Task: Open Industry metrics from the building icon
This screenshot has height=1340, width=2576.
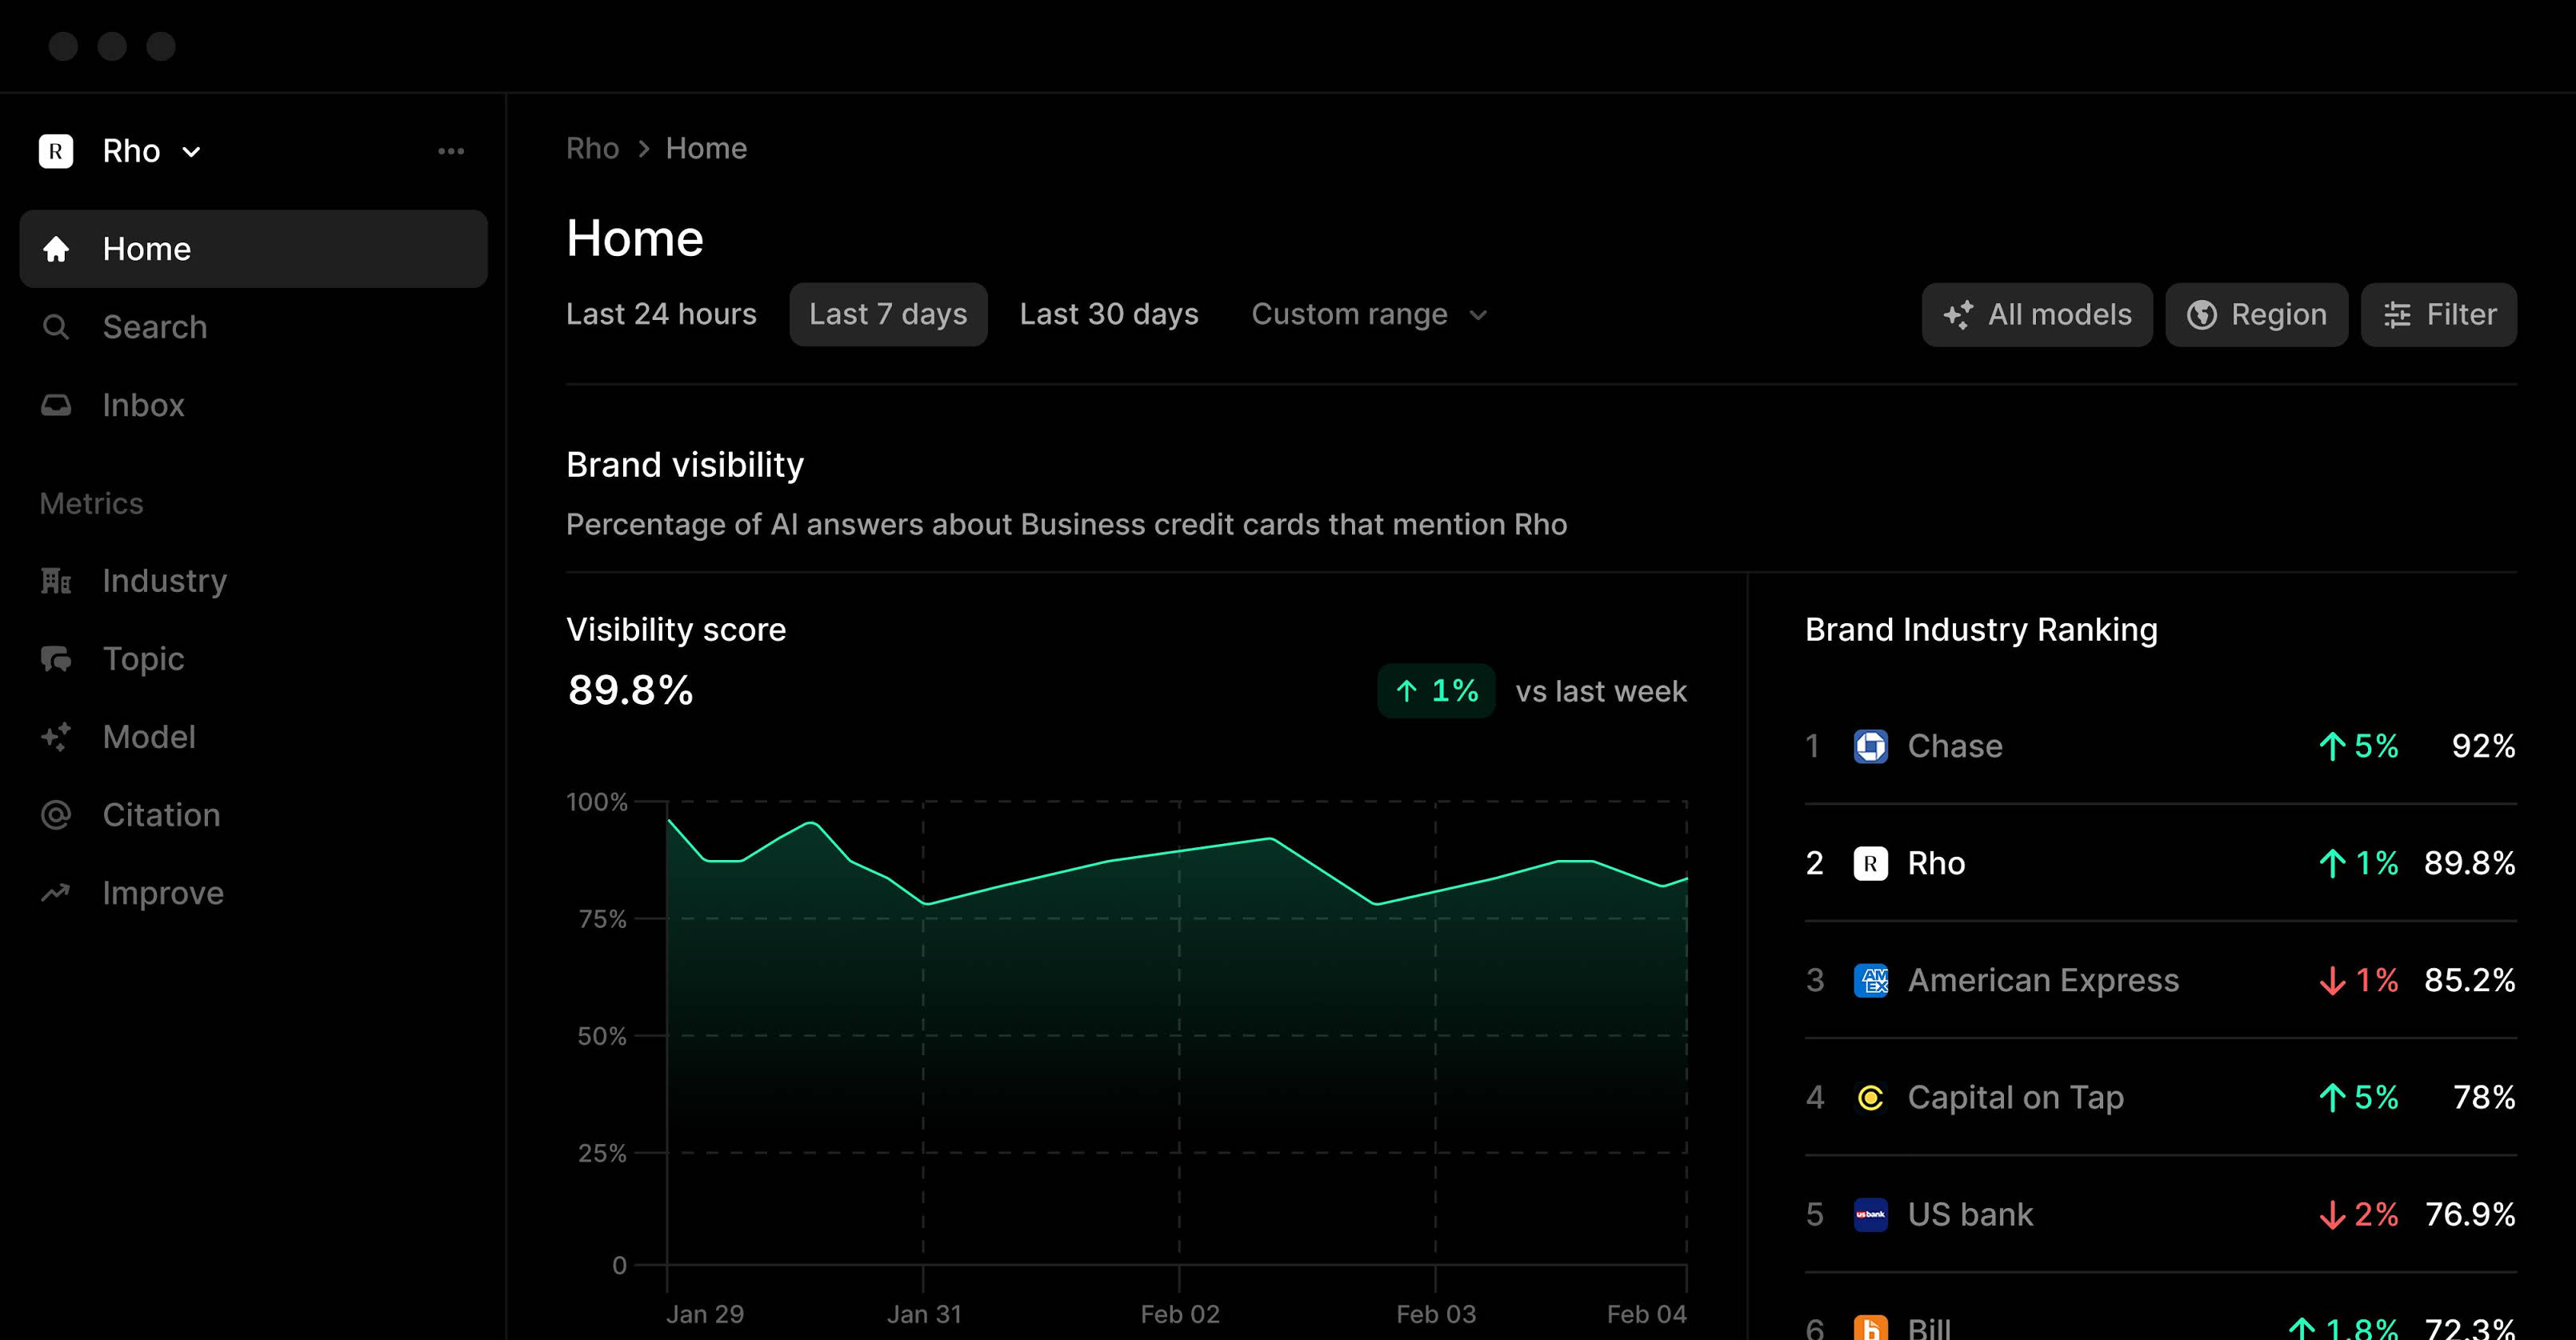Action: 56,581
